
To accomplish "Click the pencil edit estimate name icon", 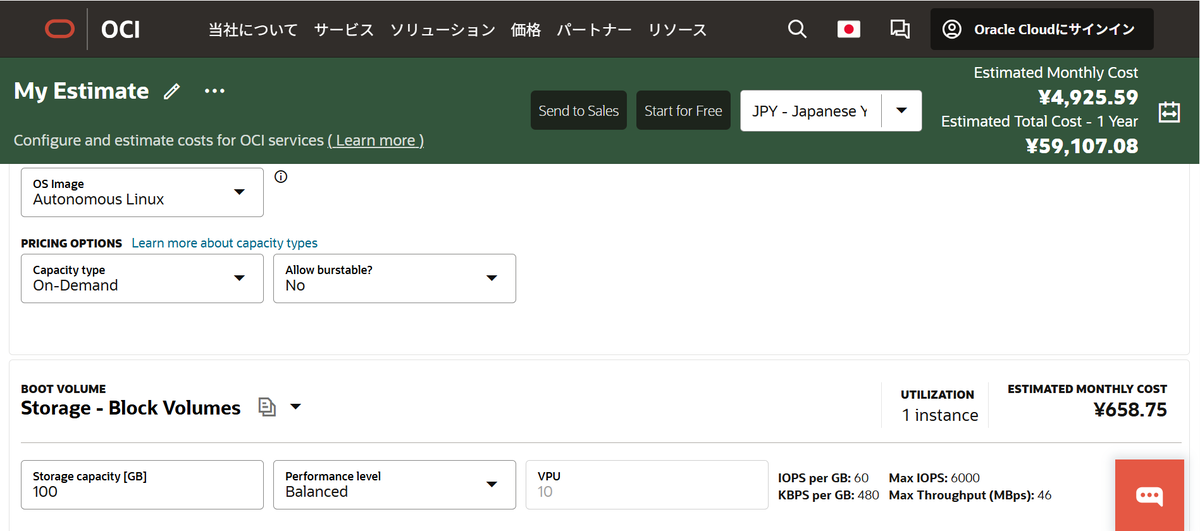I will point(172,91).
